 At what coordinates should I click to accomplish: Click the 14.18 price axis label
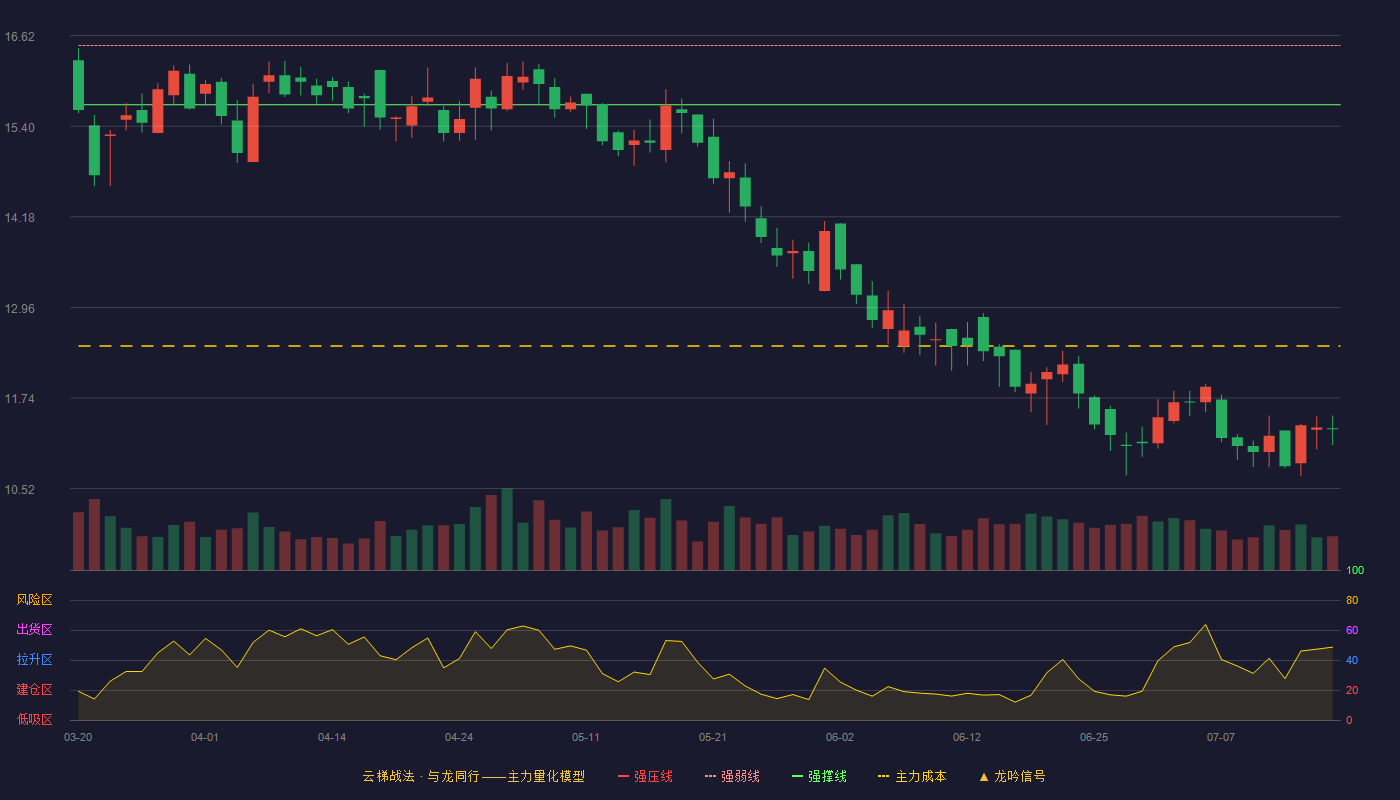(x=19, y=218)
